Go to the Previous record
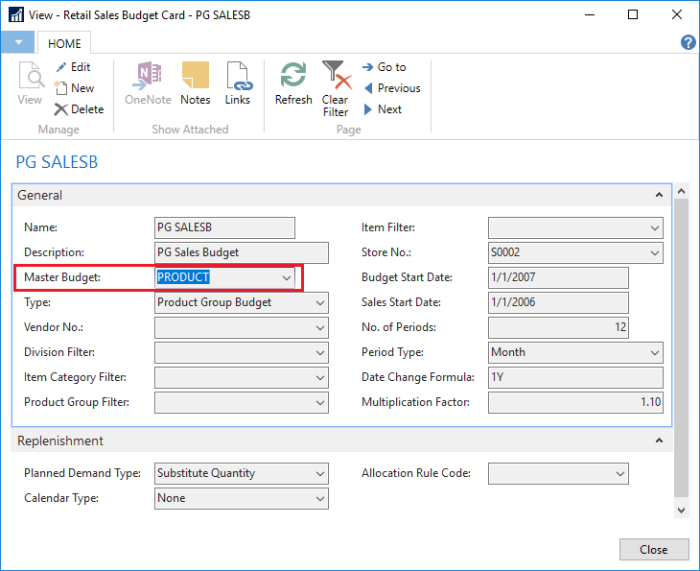 pos(392,88)
